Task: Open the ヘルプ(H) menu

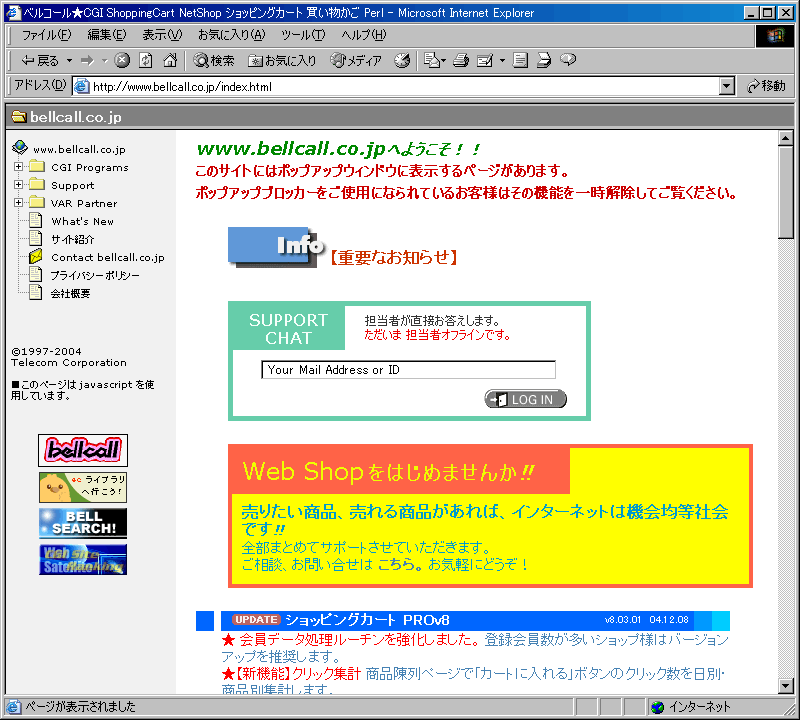Action: pyautogui.click(x=363, y=35)
